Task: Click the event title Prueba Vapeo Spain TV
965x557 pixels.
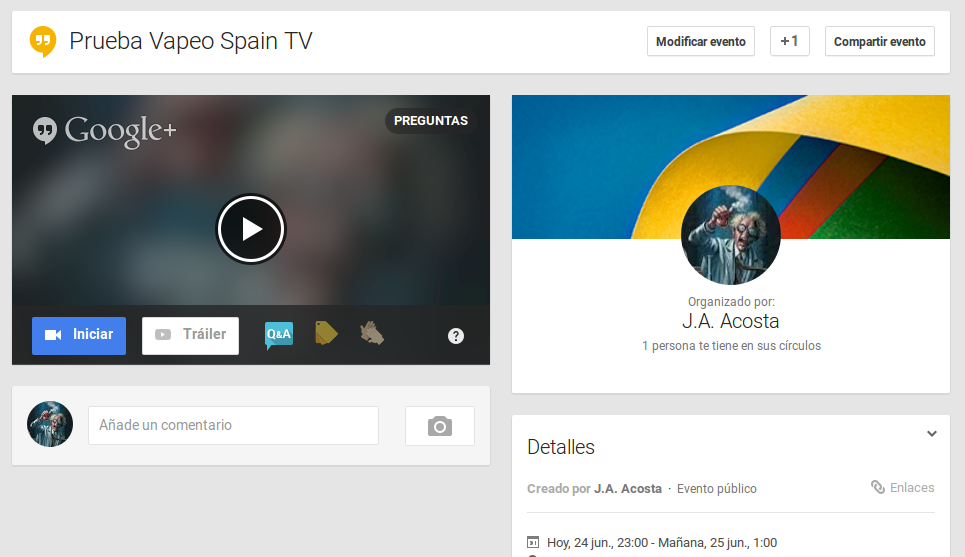Action: pos(191,41)
